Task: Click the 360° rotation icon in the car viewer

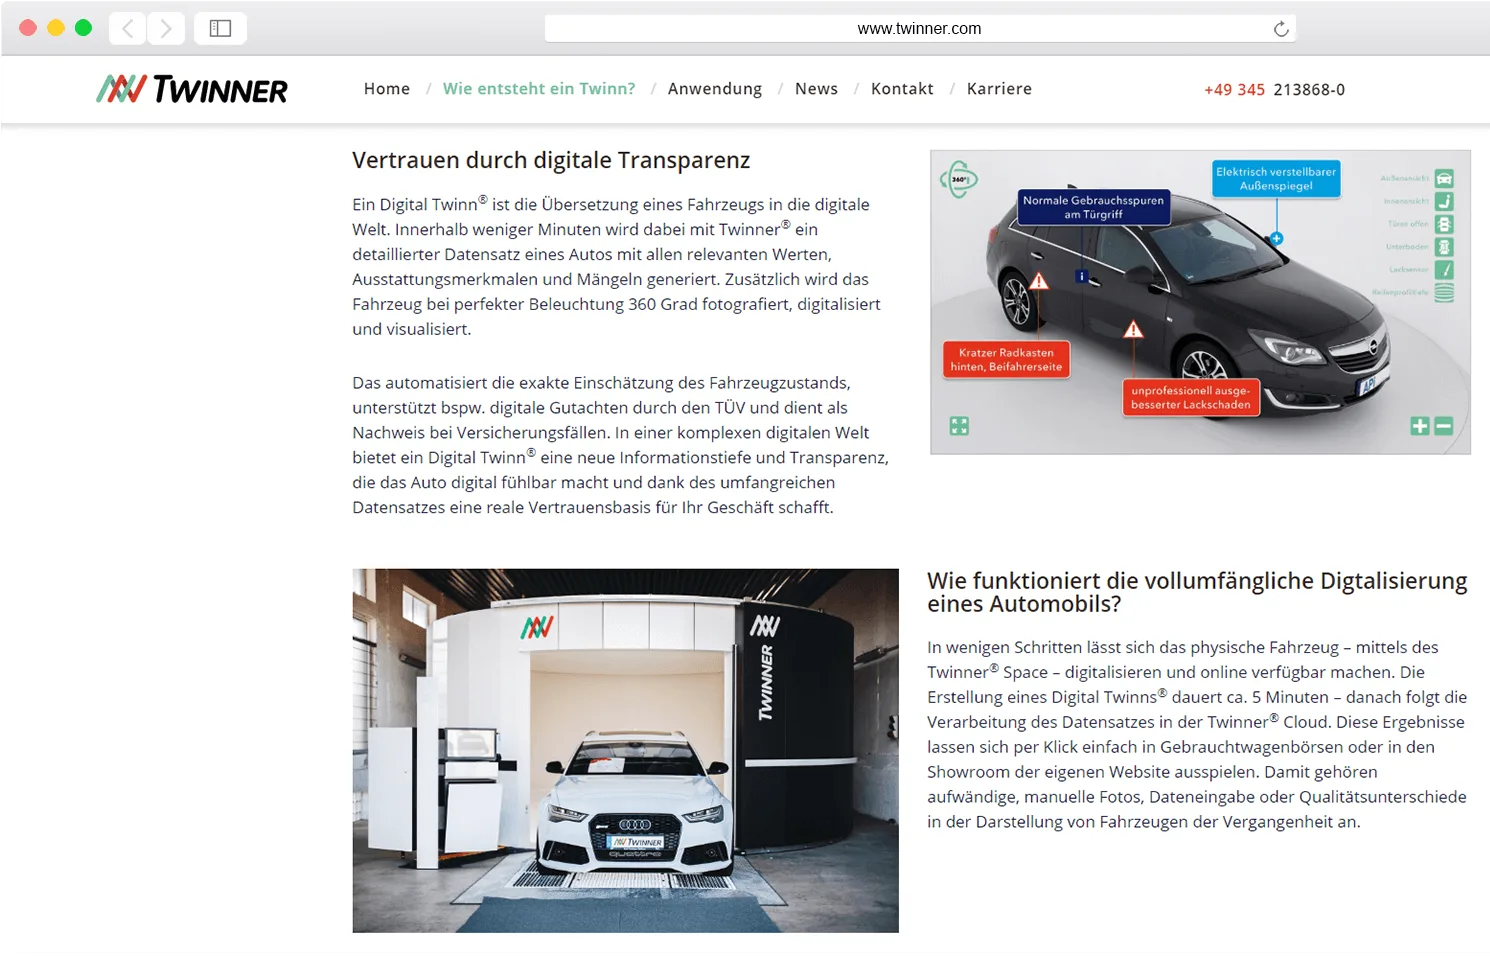Action: pos(958,180)
